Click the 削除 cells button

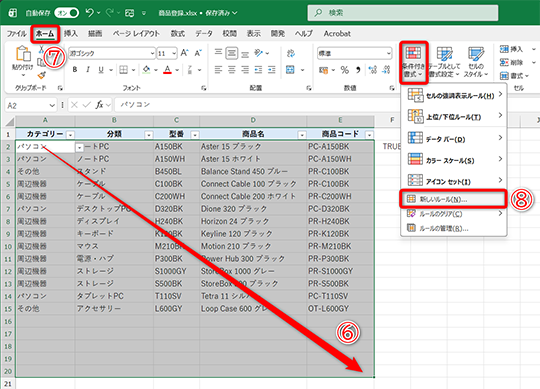pos(512,62)
